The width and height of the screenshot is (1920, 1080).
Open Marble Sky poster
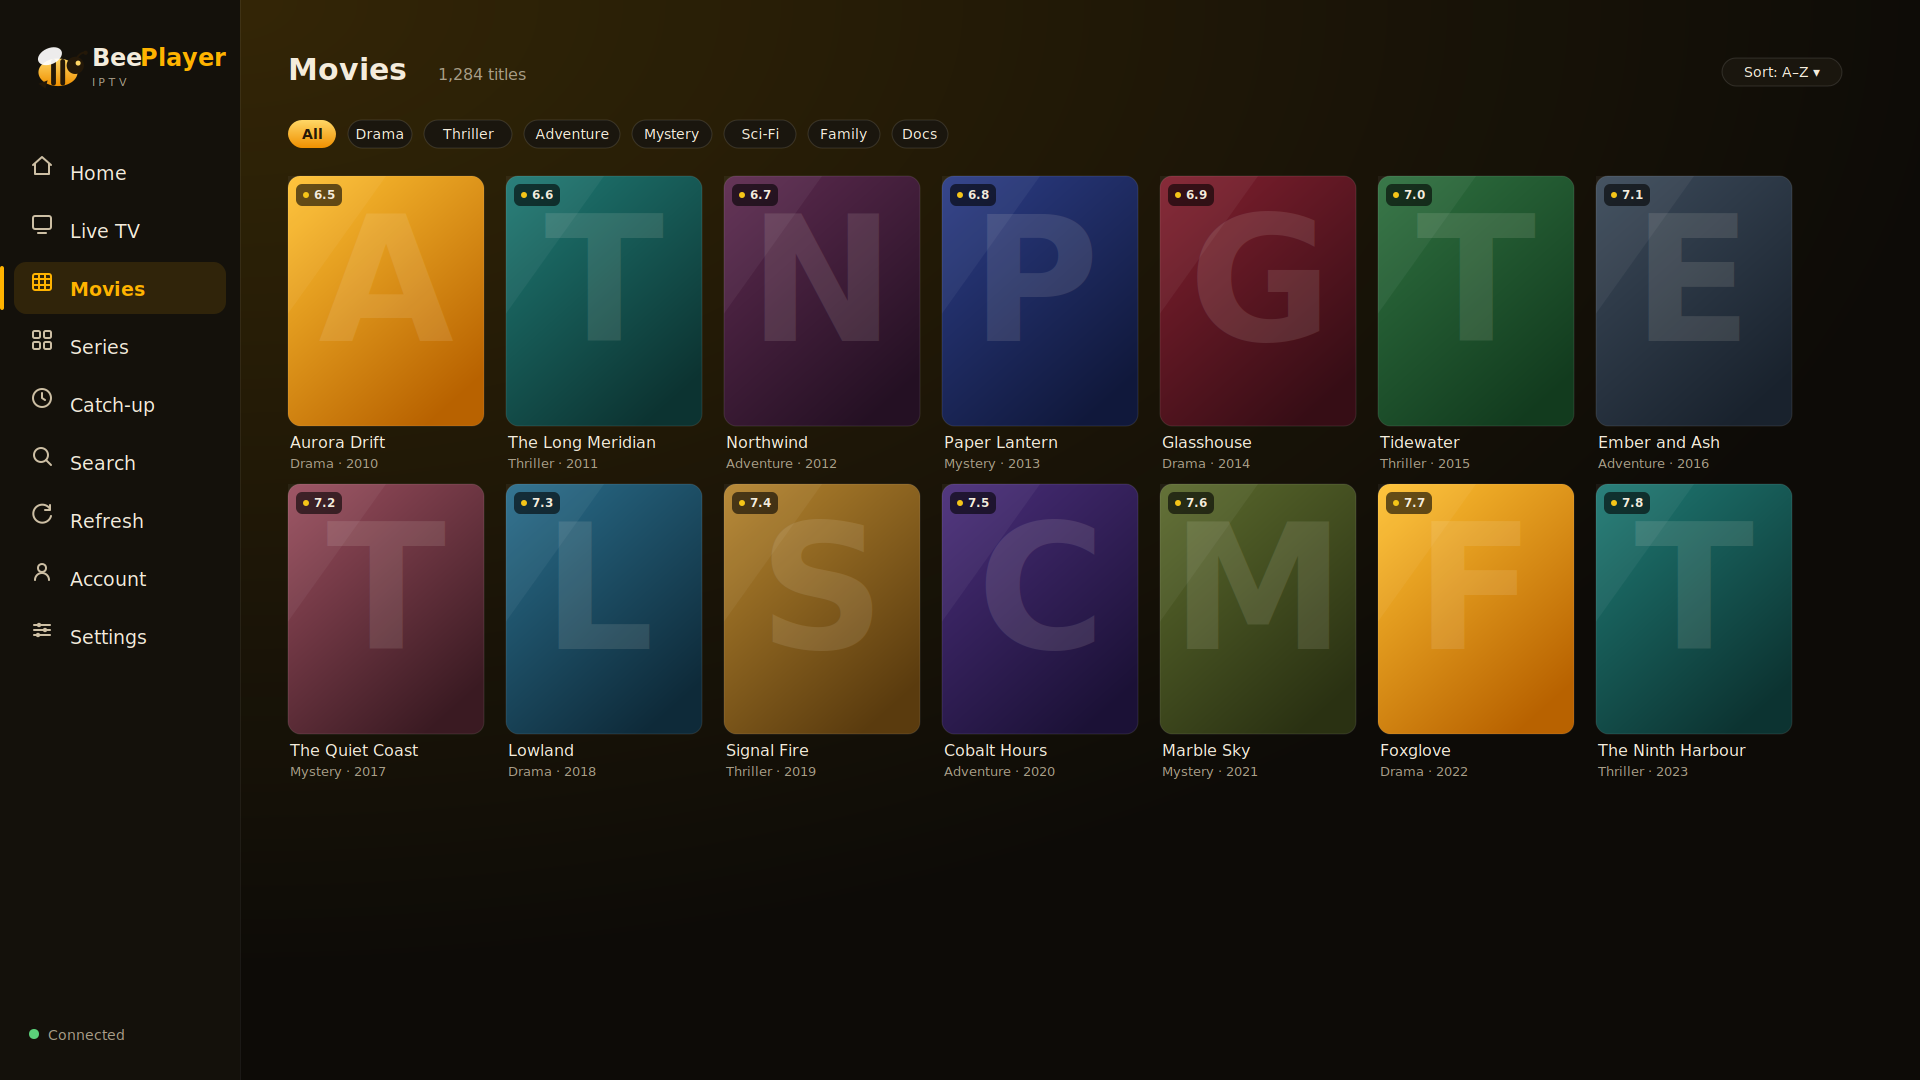[1258, 609]
